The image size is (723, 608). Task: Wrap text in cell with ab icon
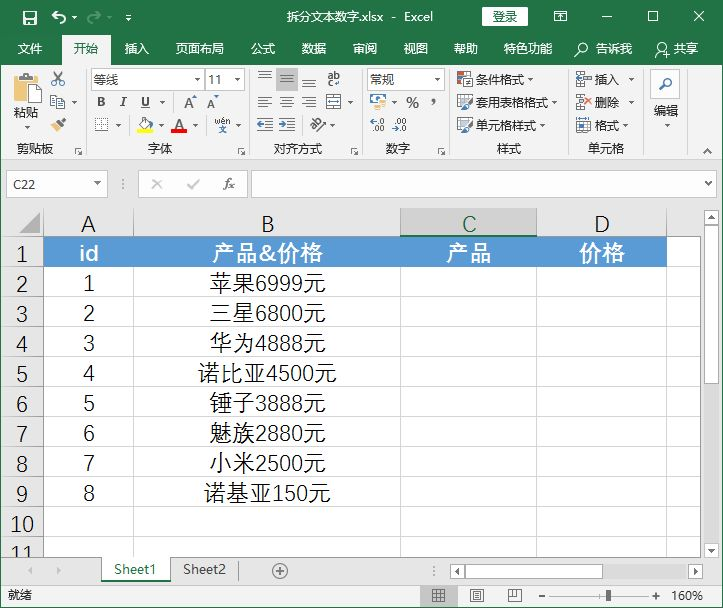pos(333,79)
